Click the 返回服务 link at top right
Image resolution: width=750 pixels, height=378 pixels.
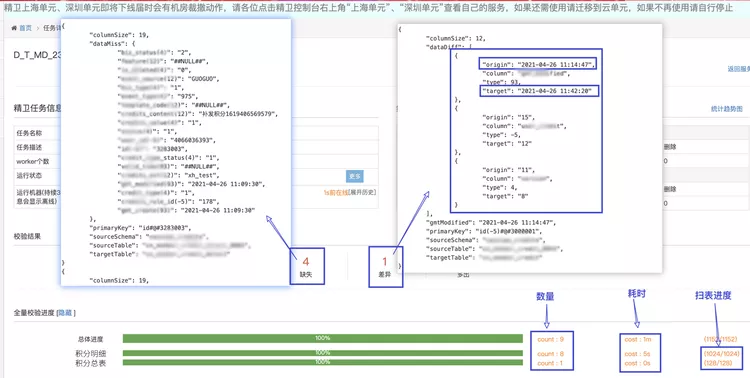739,69
